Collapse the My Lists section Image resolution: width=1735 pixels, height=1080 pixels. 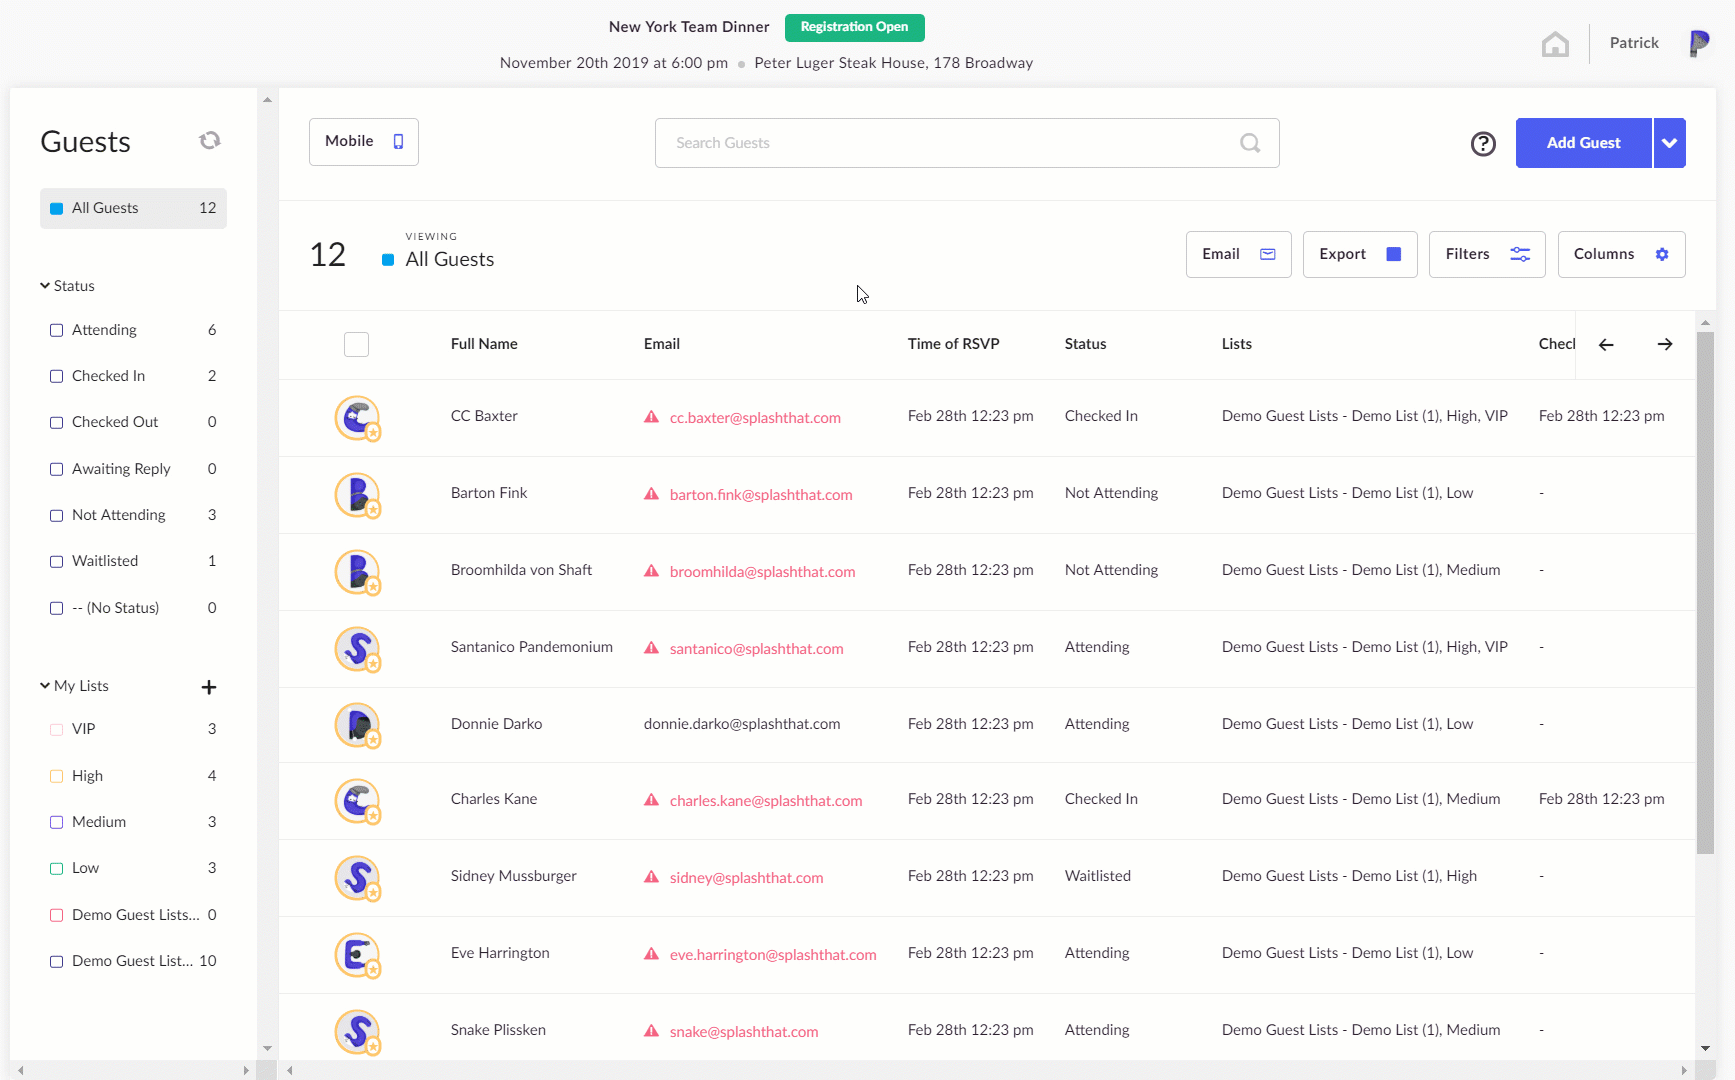tap(74, 686)
